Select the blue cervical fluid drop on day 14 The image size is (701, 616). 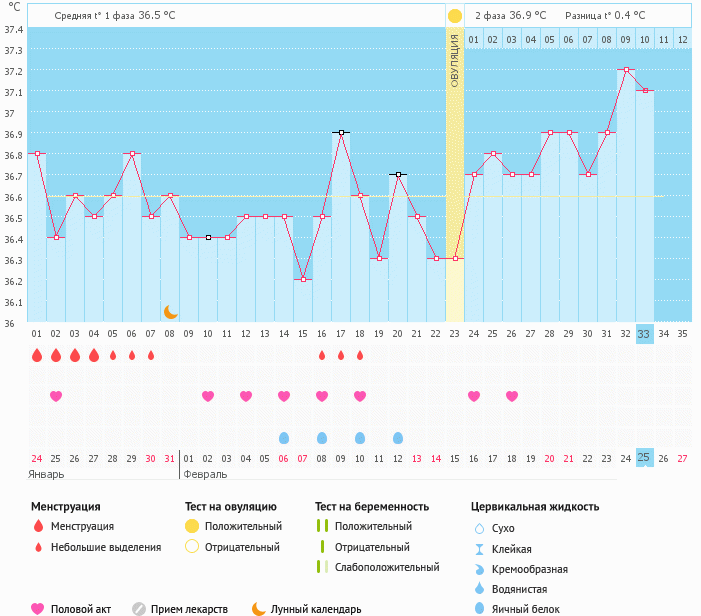[284, 438]
